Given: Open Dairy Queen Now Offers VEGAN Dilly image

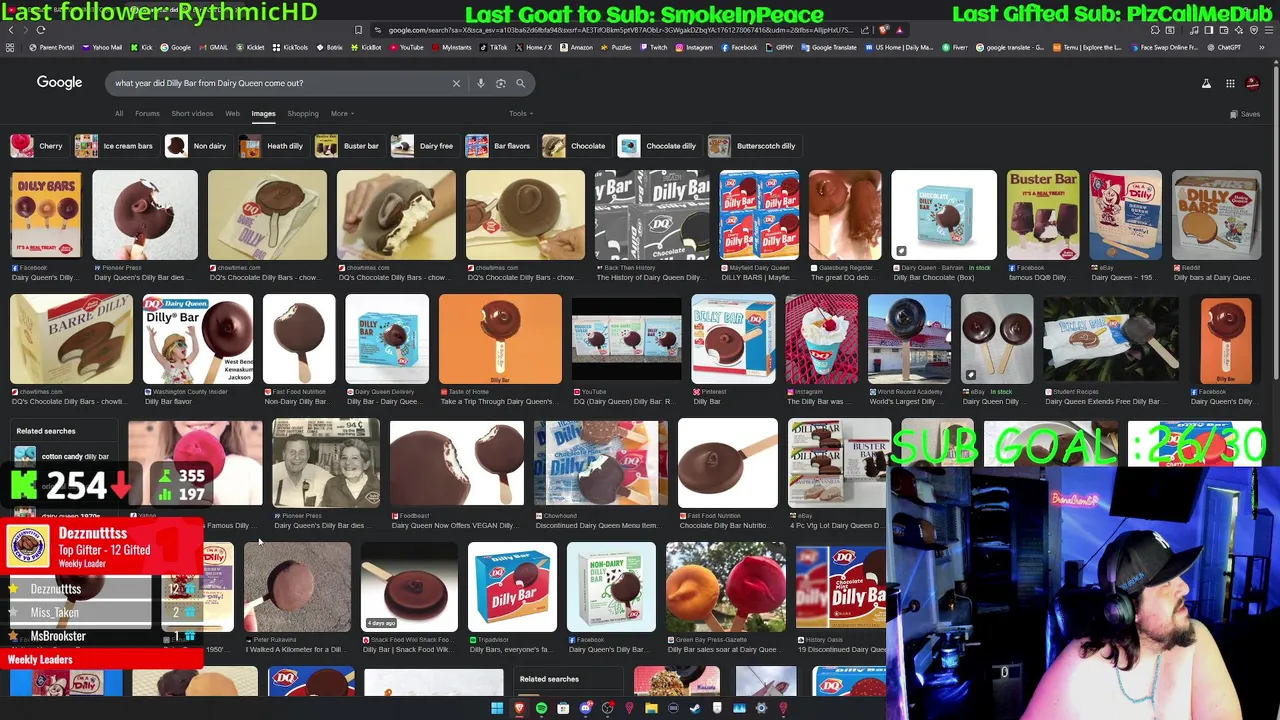Looking at the screenshot, I should click(x=456, y=464).
